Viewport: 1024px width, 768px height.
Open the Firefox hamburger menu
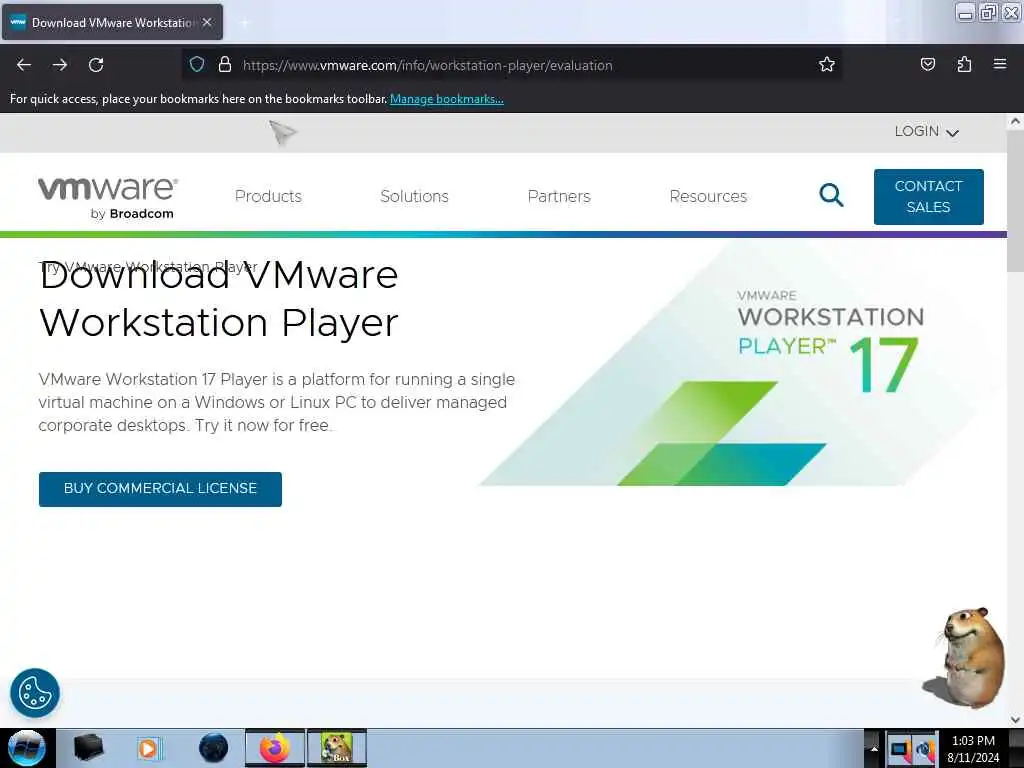1000,64
